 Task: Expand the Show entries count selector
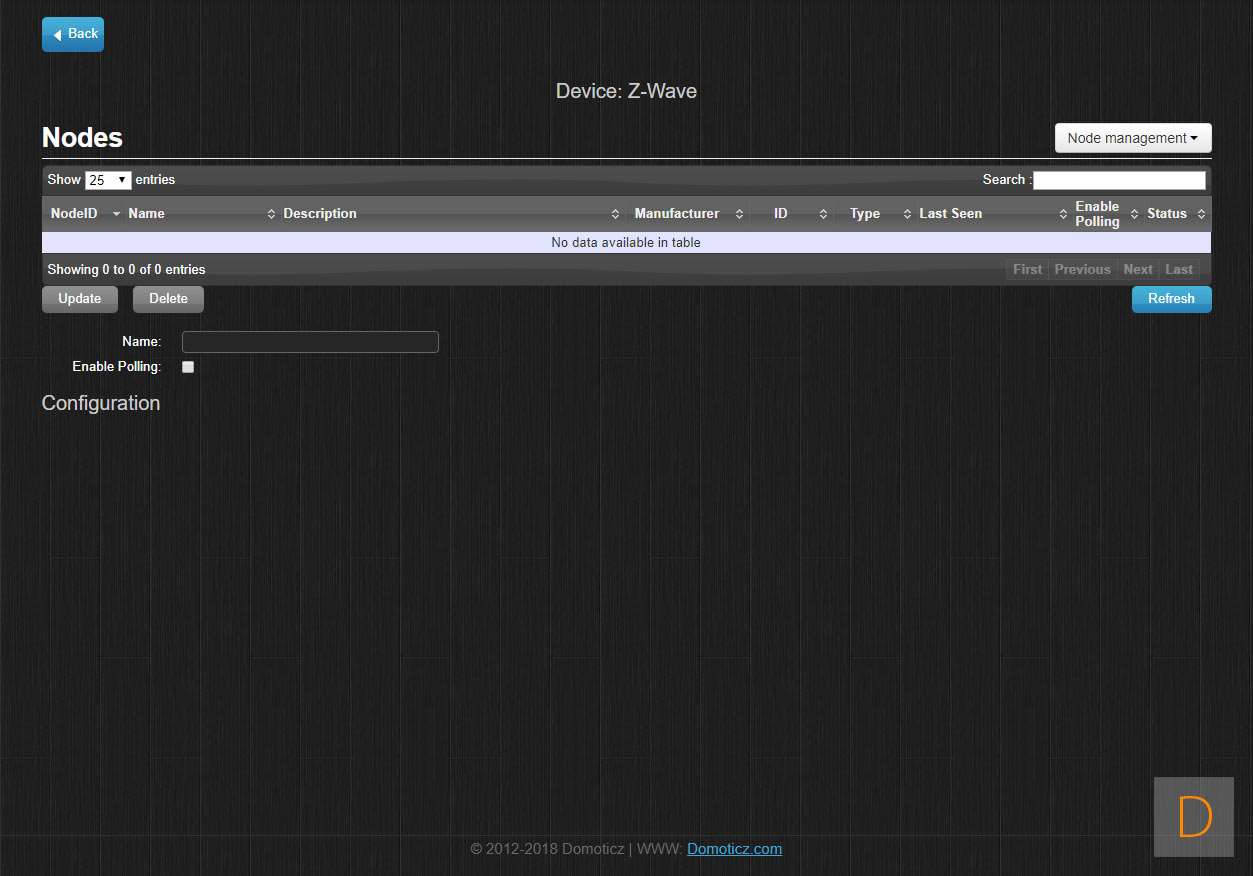point(108,180)
